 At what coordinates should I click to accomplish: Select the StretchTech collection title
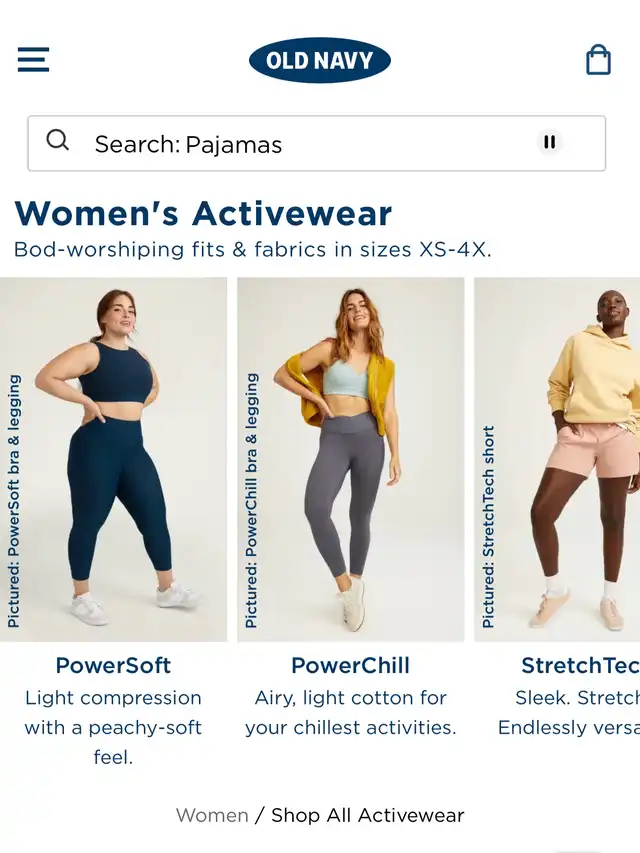tap(581, 665)
